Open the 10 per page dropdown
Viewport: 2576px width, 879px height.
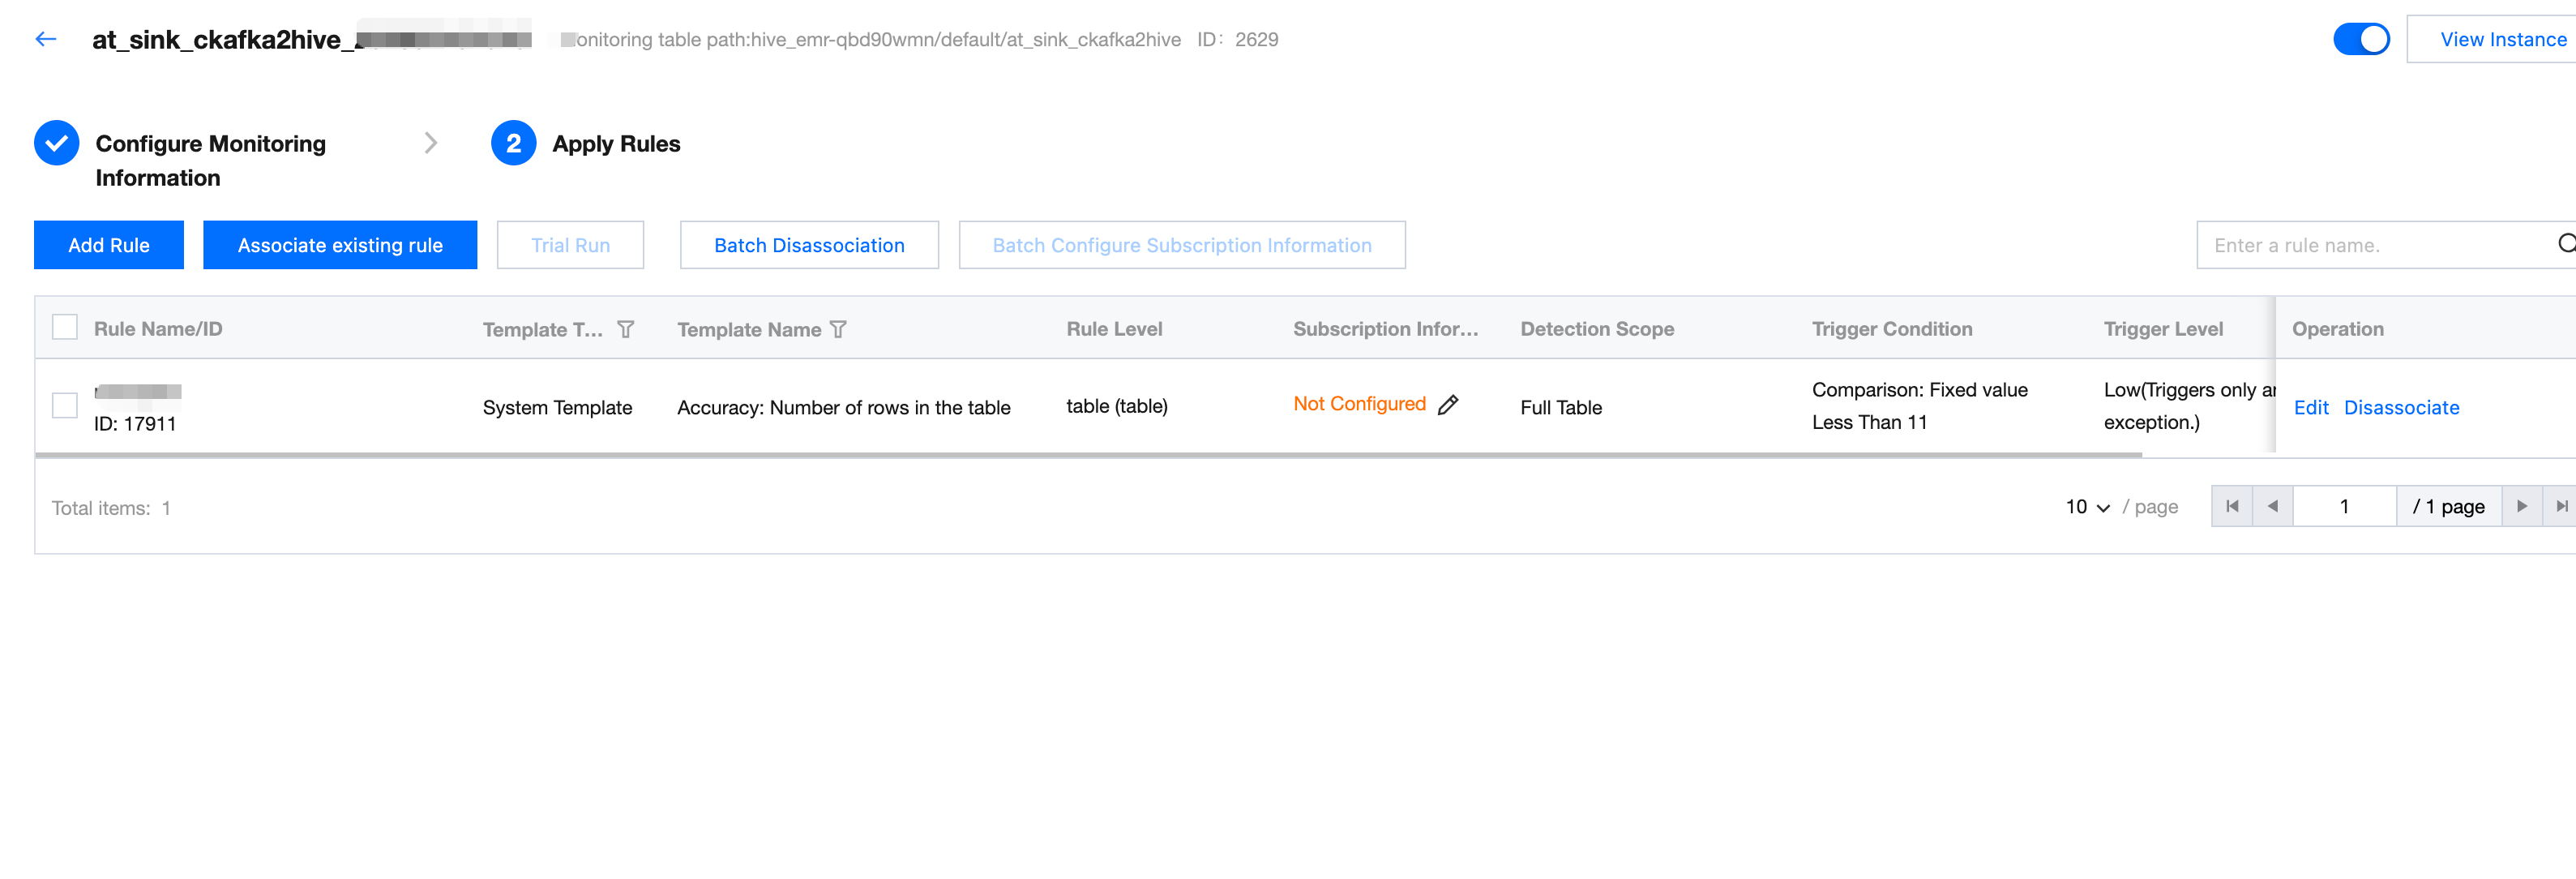(x=2087, y=507)
